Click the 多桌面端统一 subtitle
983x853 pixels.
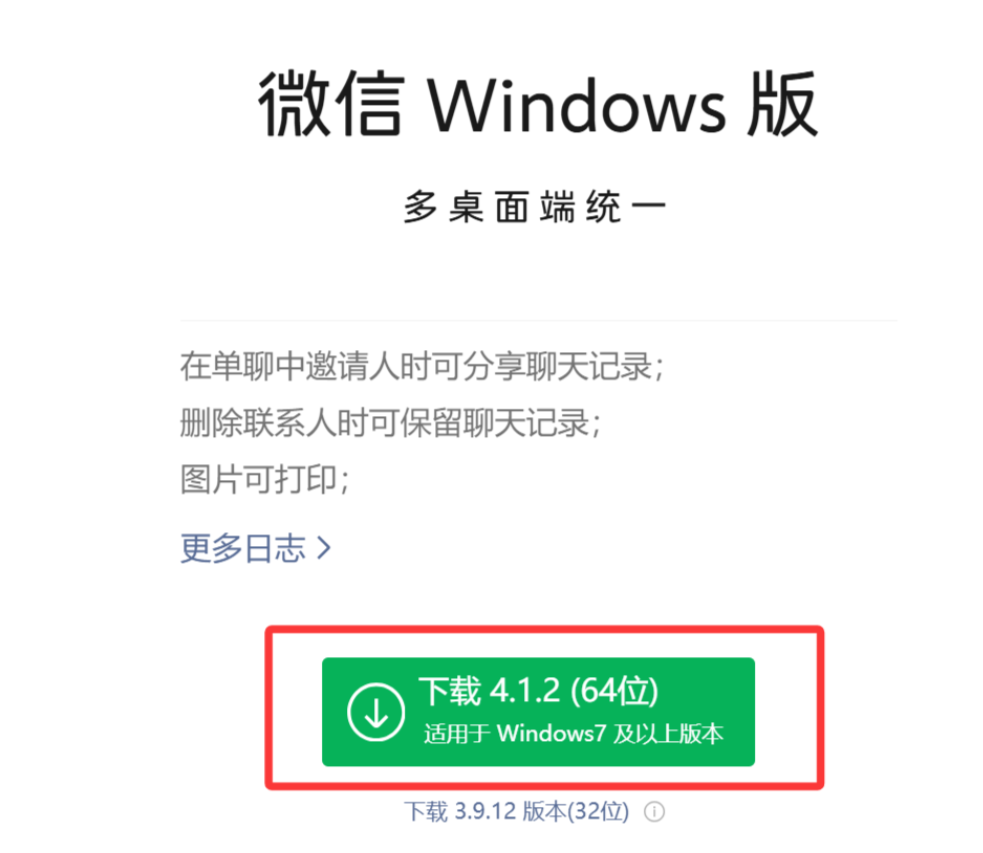click(x=534, y=207)
